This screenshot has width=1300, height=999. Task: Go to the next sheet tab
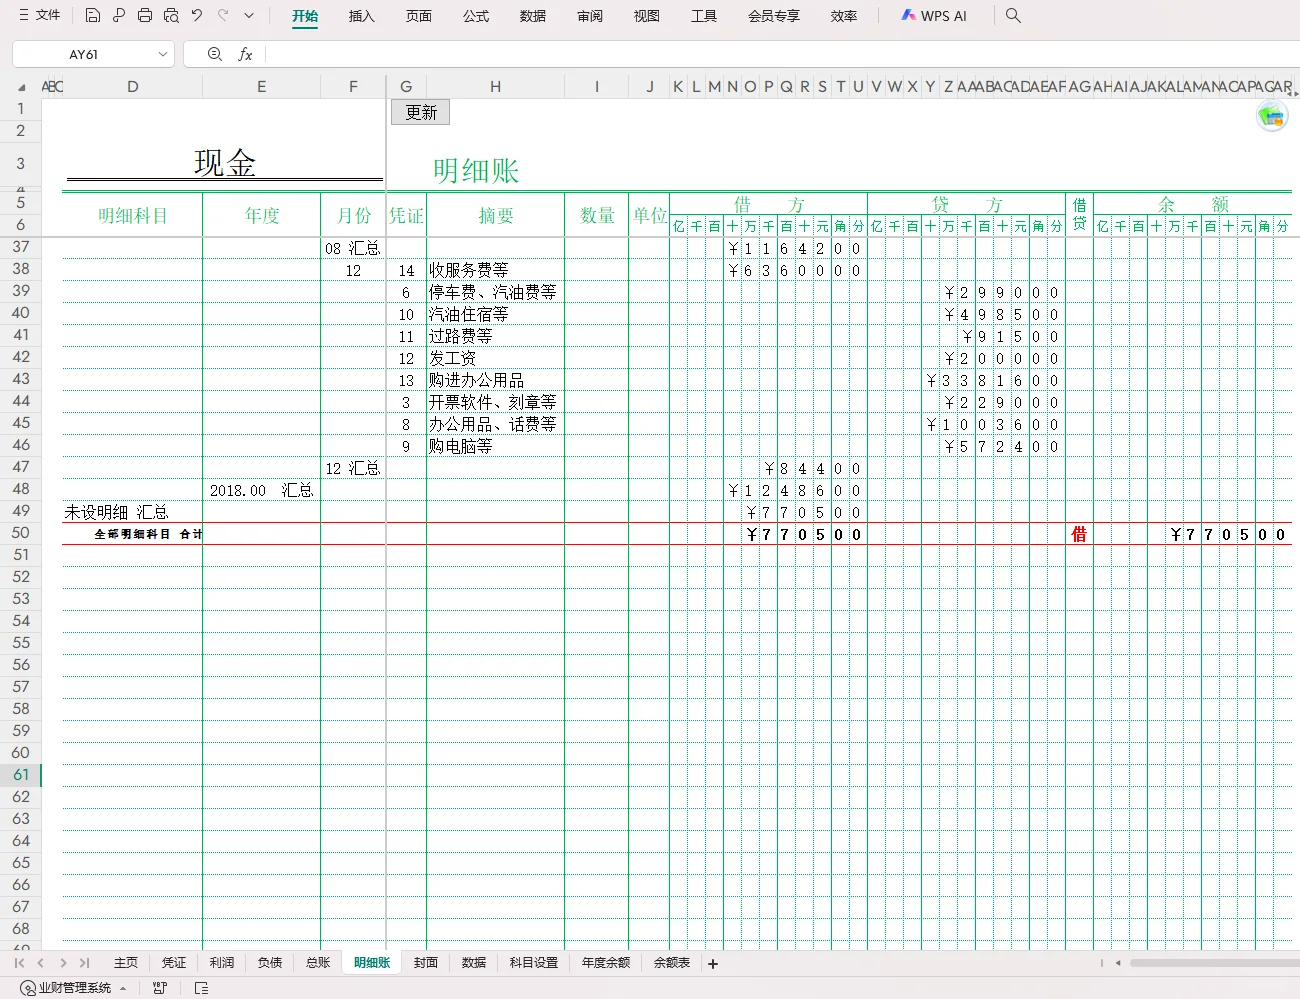click(63, 963)
